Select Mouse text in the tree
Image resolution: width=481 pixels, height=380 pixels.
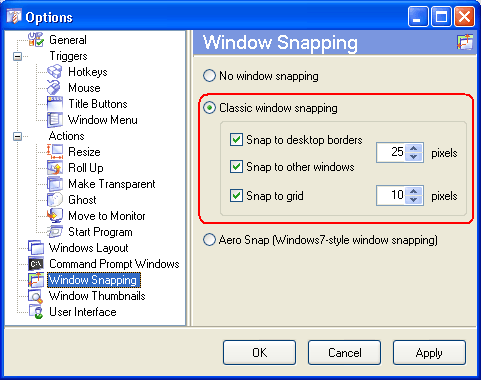[x=84, y=88]
